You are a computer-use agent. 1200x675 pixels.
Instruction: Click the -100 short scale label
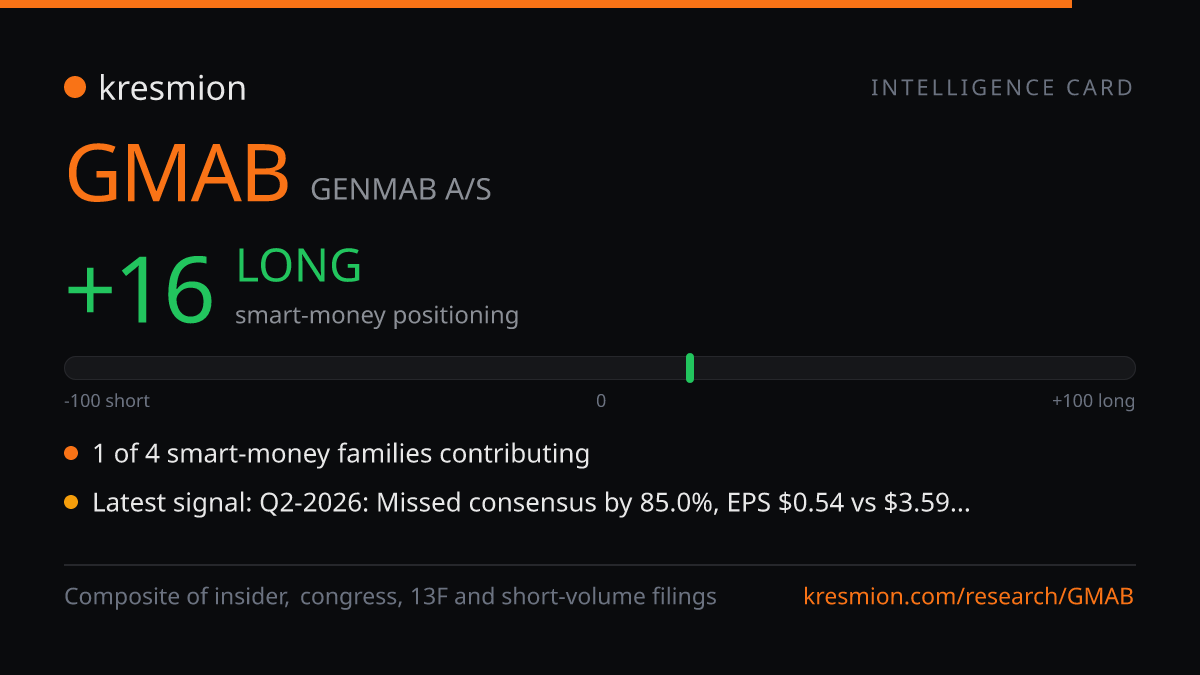click(x=107, y=401)
